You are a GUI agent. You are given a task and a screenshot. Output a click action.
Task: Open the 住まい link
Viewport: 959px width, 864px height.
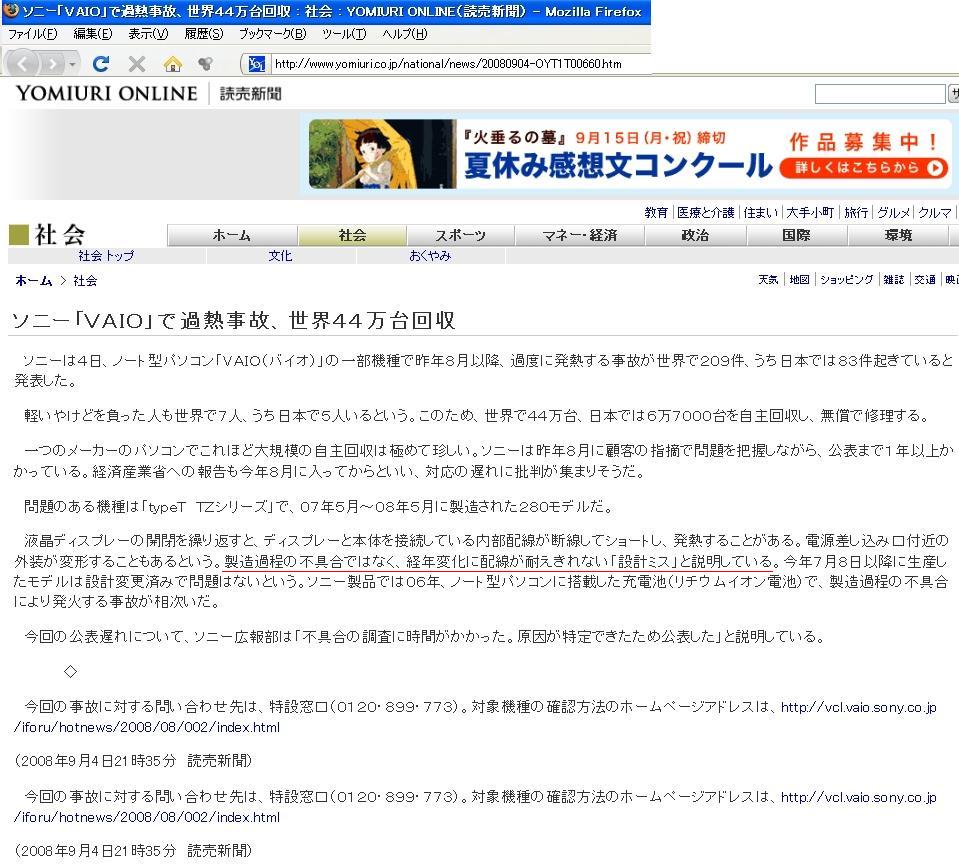pos(760,212)
